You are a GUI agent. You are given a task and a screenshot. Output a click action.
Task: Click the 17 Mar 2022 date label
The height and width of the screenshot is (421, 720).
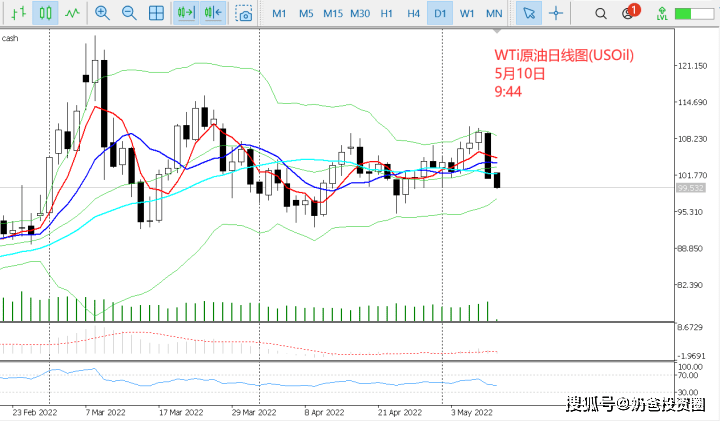click(181, 412)
